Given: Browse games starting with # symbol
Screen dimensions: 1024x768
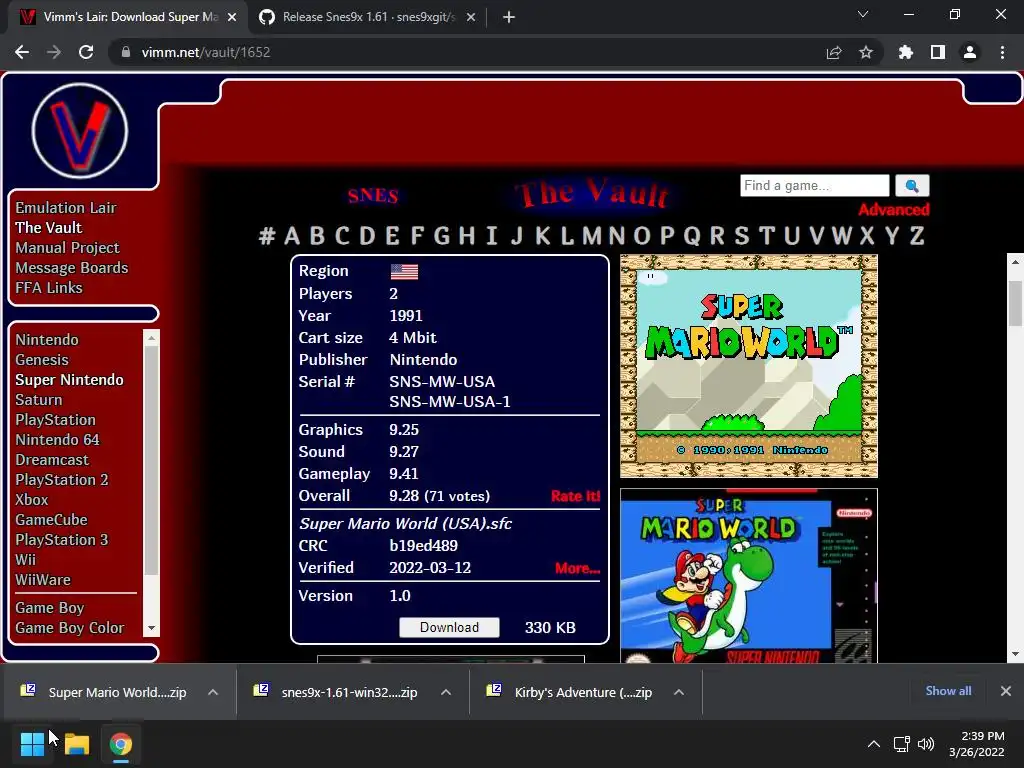Looking at the screenshot, I should click(x=266, y=235).
